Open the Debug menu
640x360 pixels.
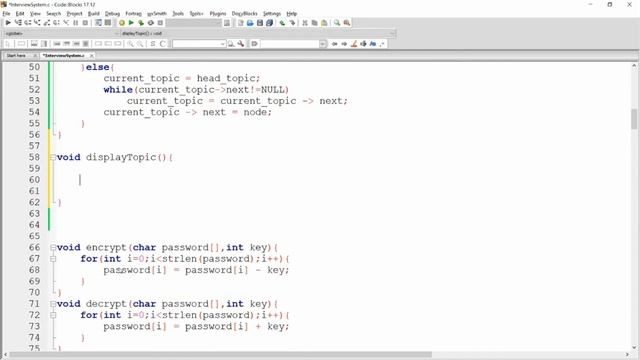[112, 13]
